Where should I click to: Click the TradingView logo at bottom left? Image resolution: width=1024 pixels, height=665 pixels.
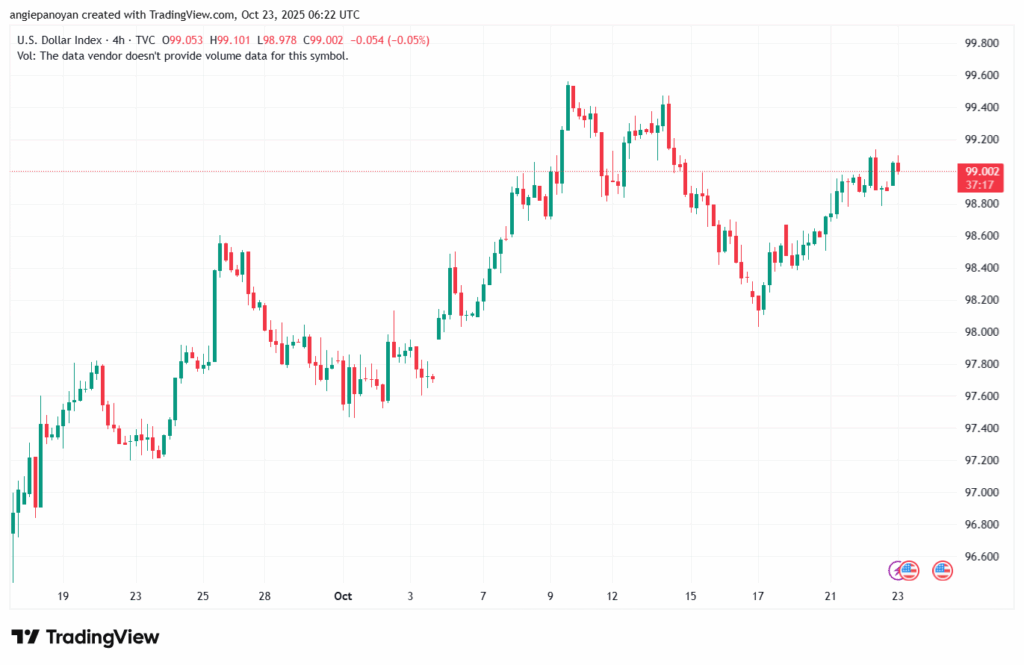pos(85,637)
